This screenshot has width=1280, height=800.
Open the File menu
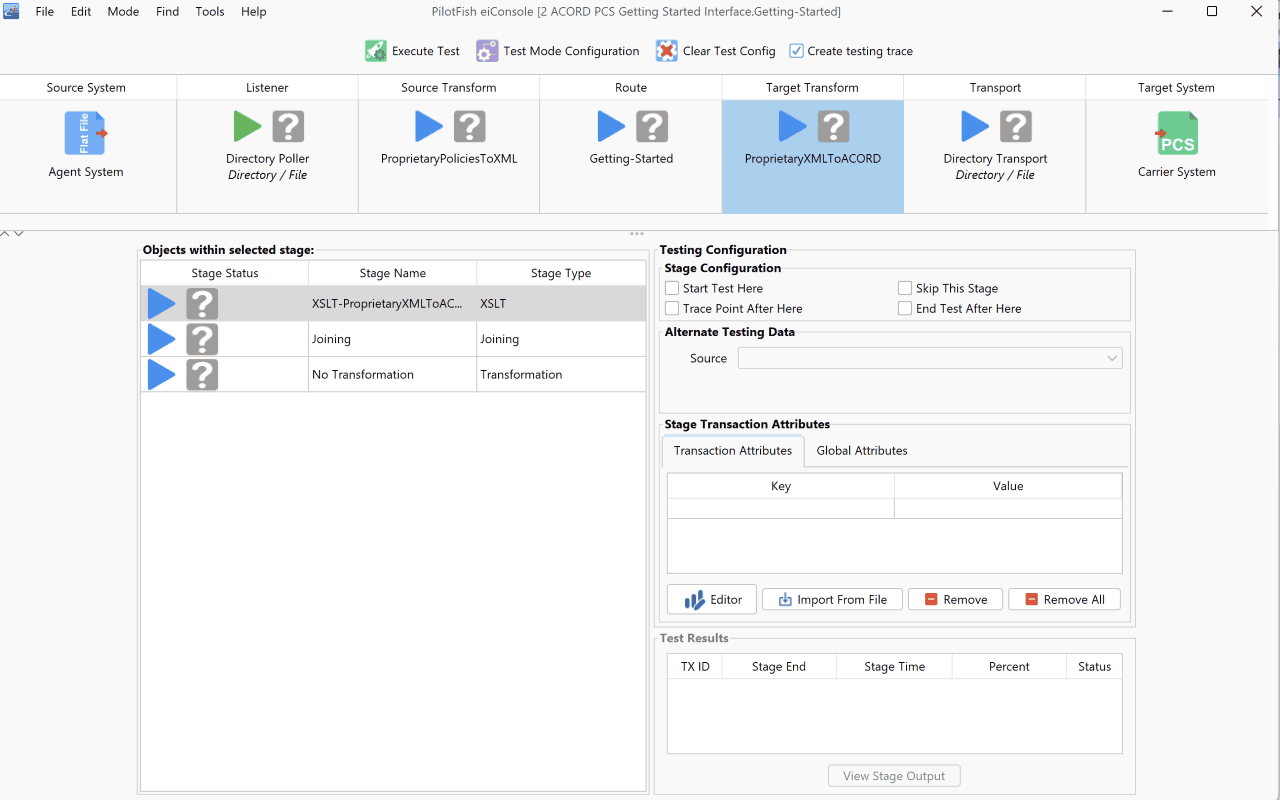[45, 12]
